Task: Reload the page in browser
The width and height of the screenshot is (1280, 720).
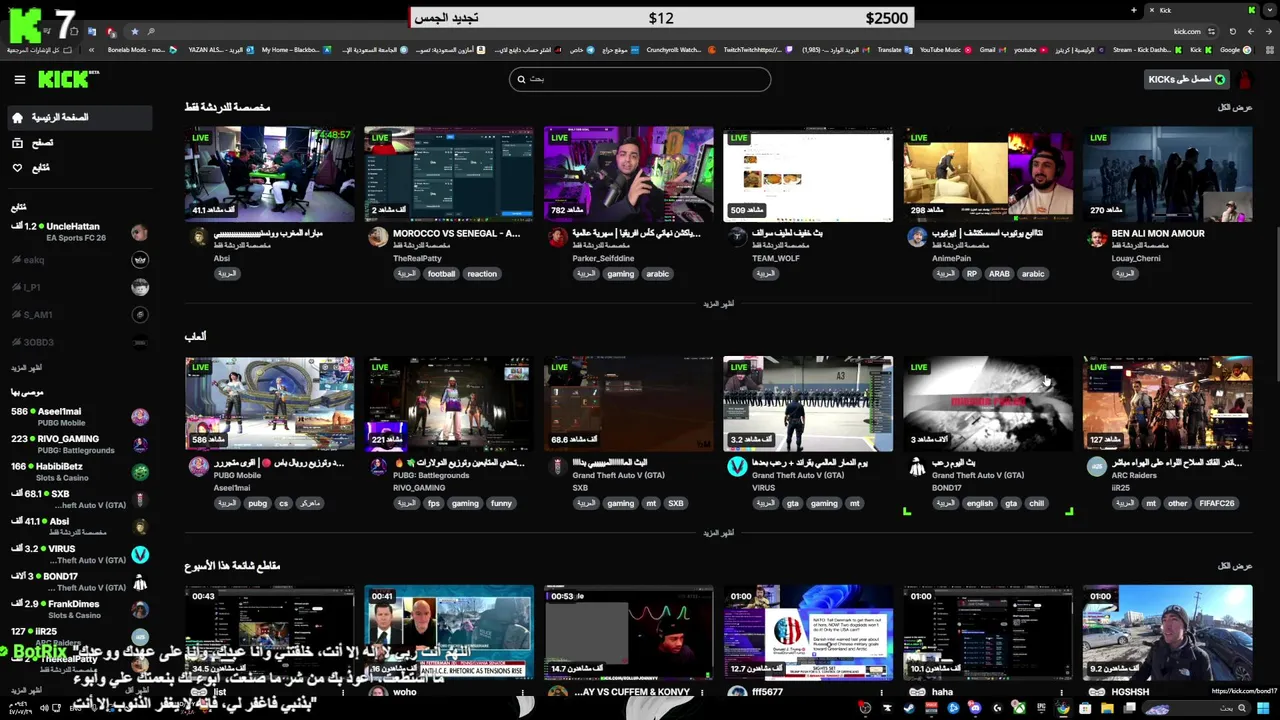Action: pos(1231,31)
